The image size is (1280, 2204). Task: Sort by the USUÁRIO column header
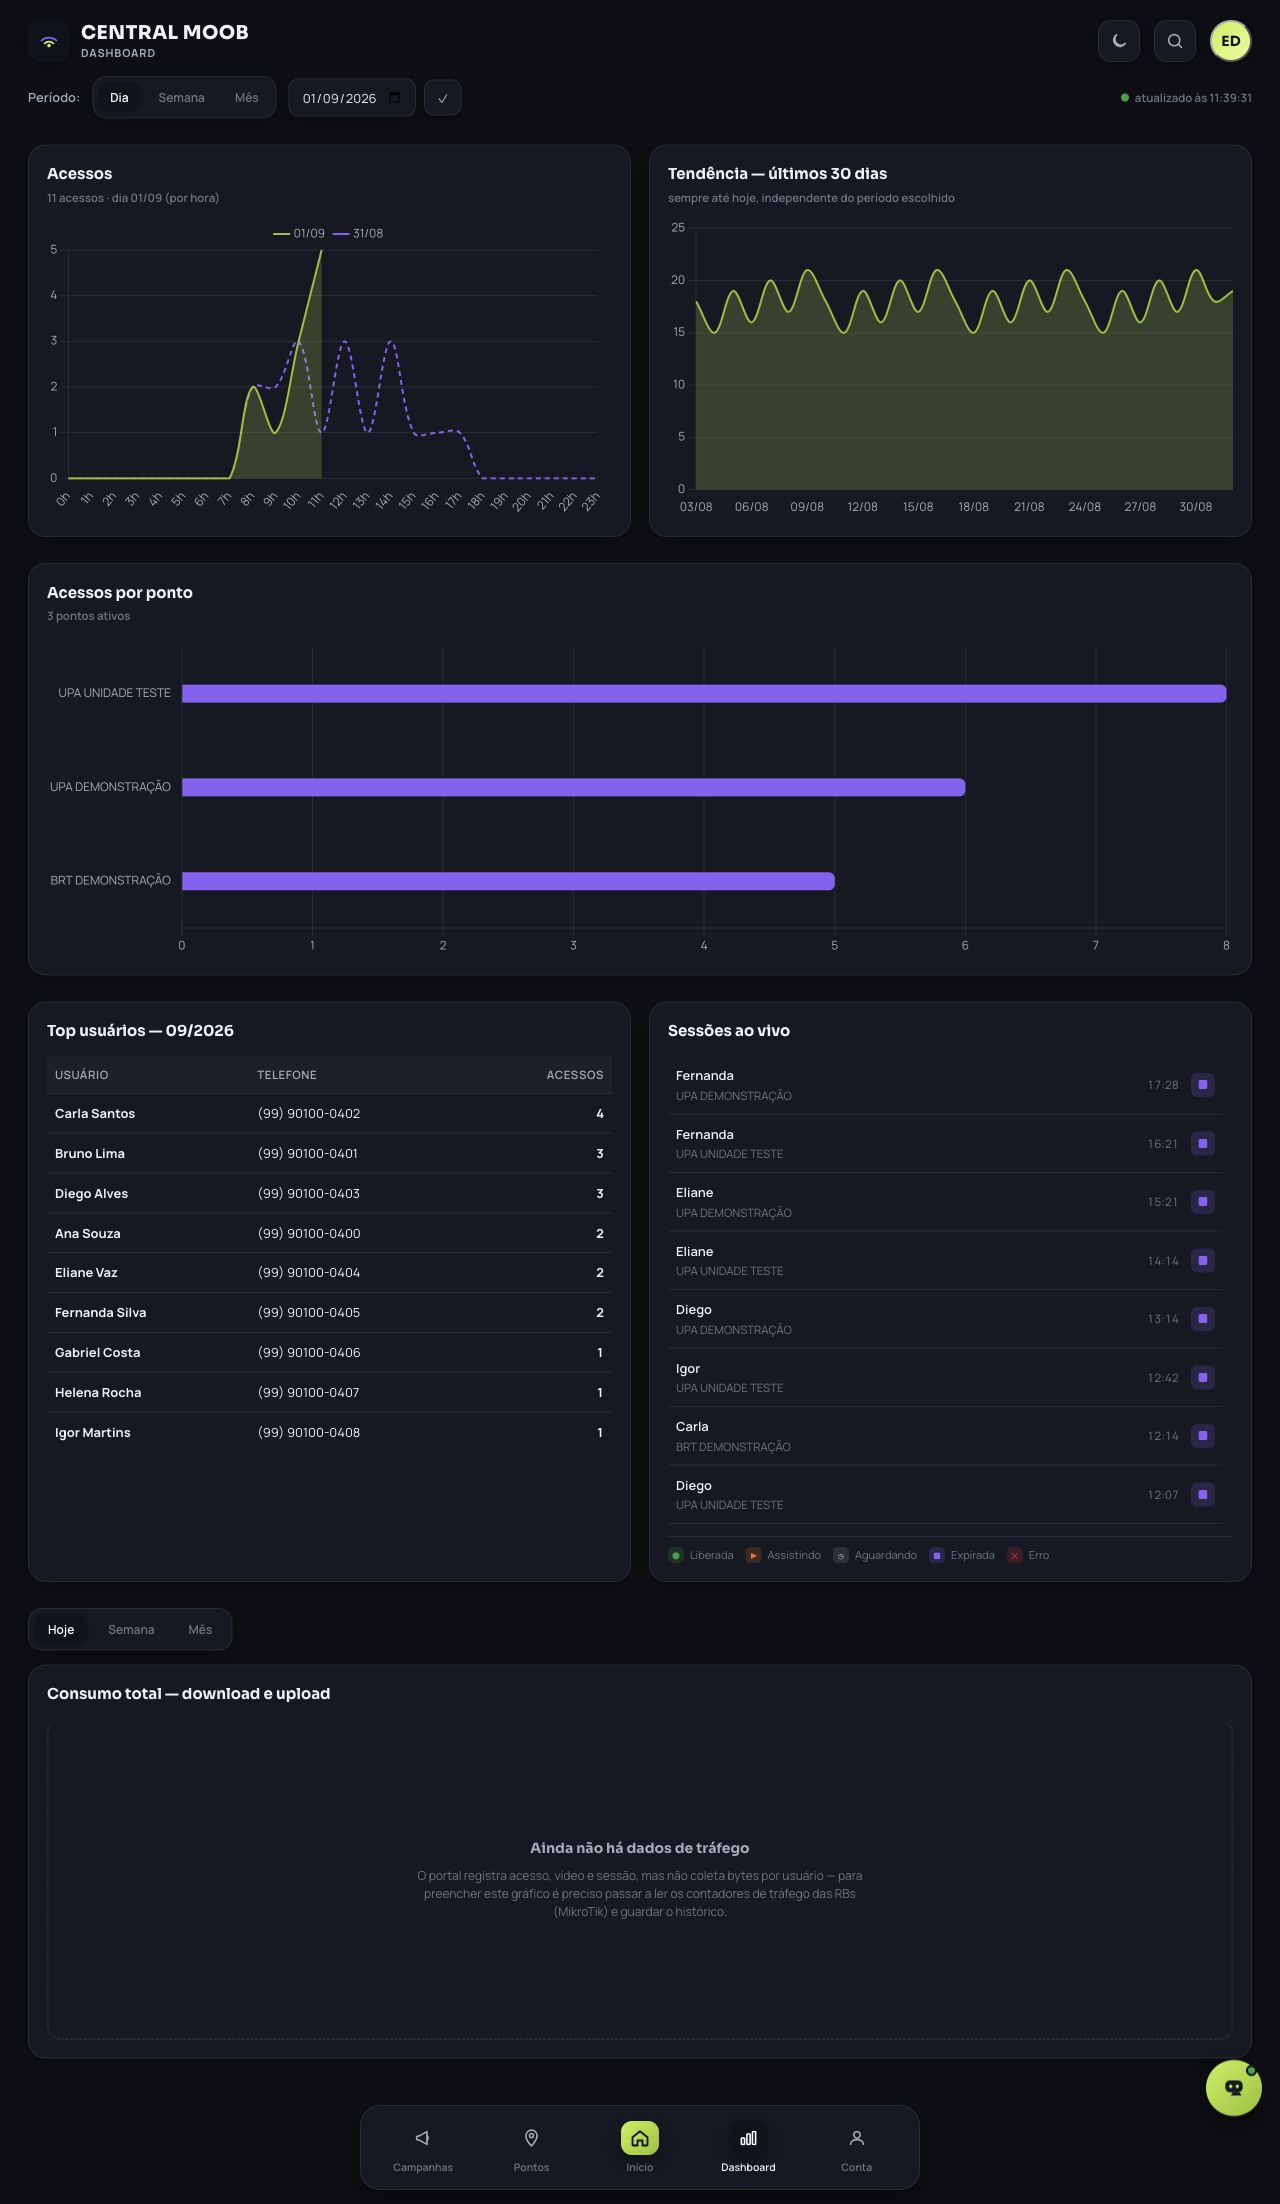(82, 1075)
